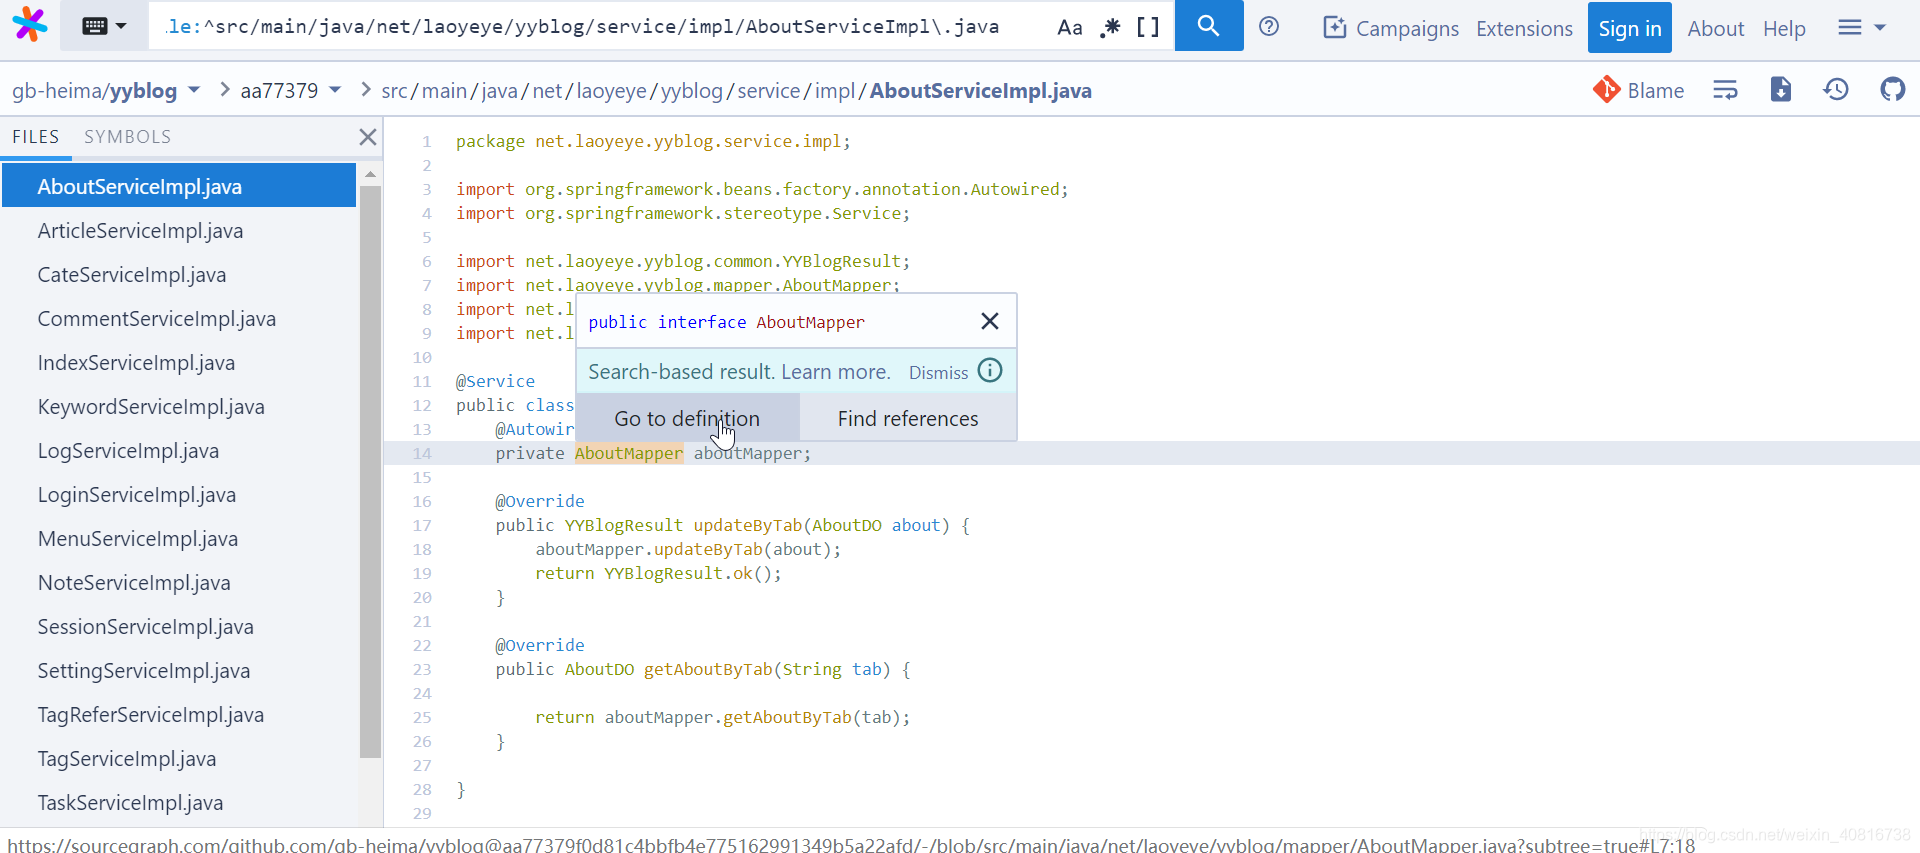Switch to the SYMBOLS tab

pyautogui.click(x=127, y=137)
